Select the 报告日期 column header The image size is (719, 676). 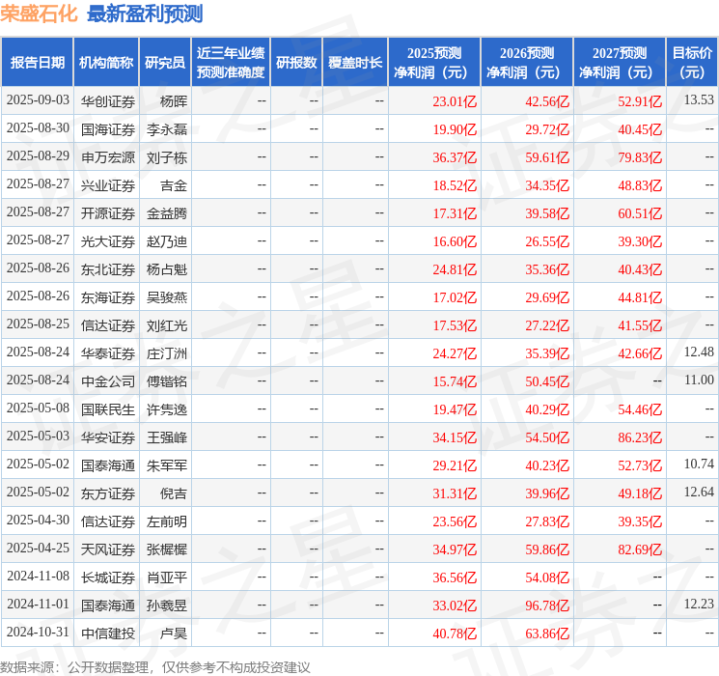(x=37, y=62)
